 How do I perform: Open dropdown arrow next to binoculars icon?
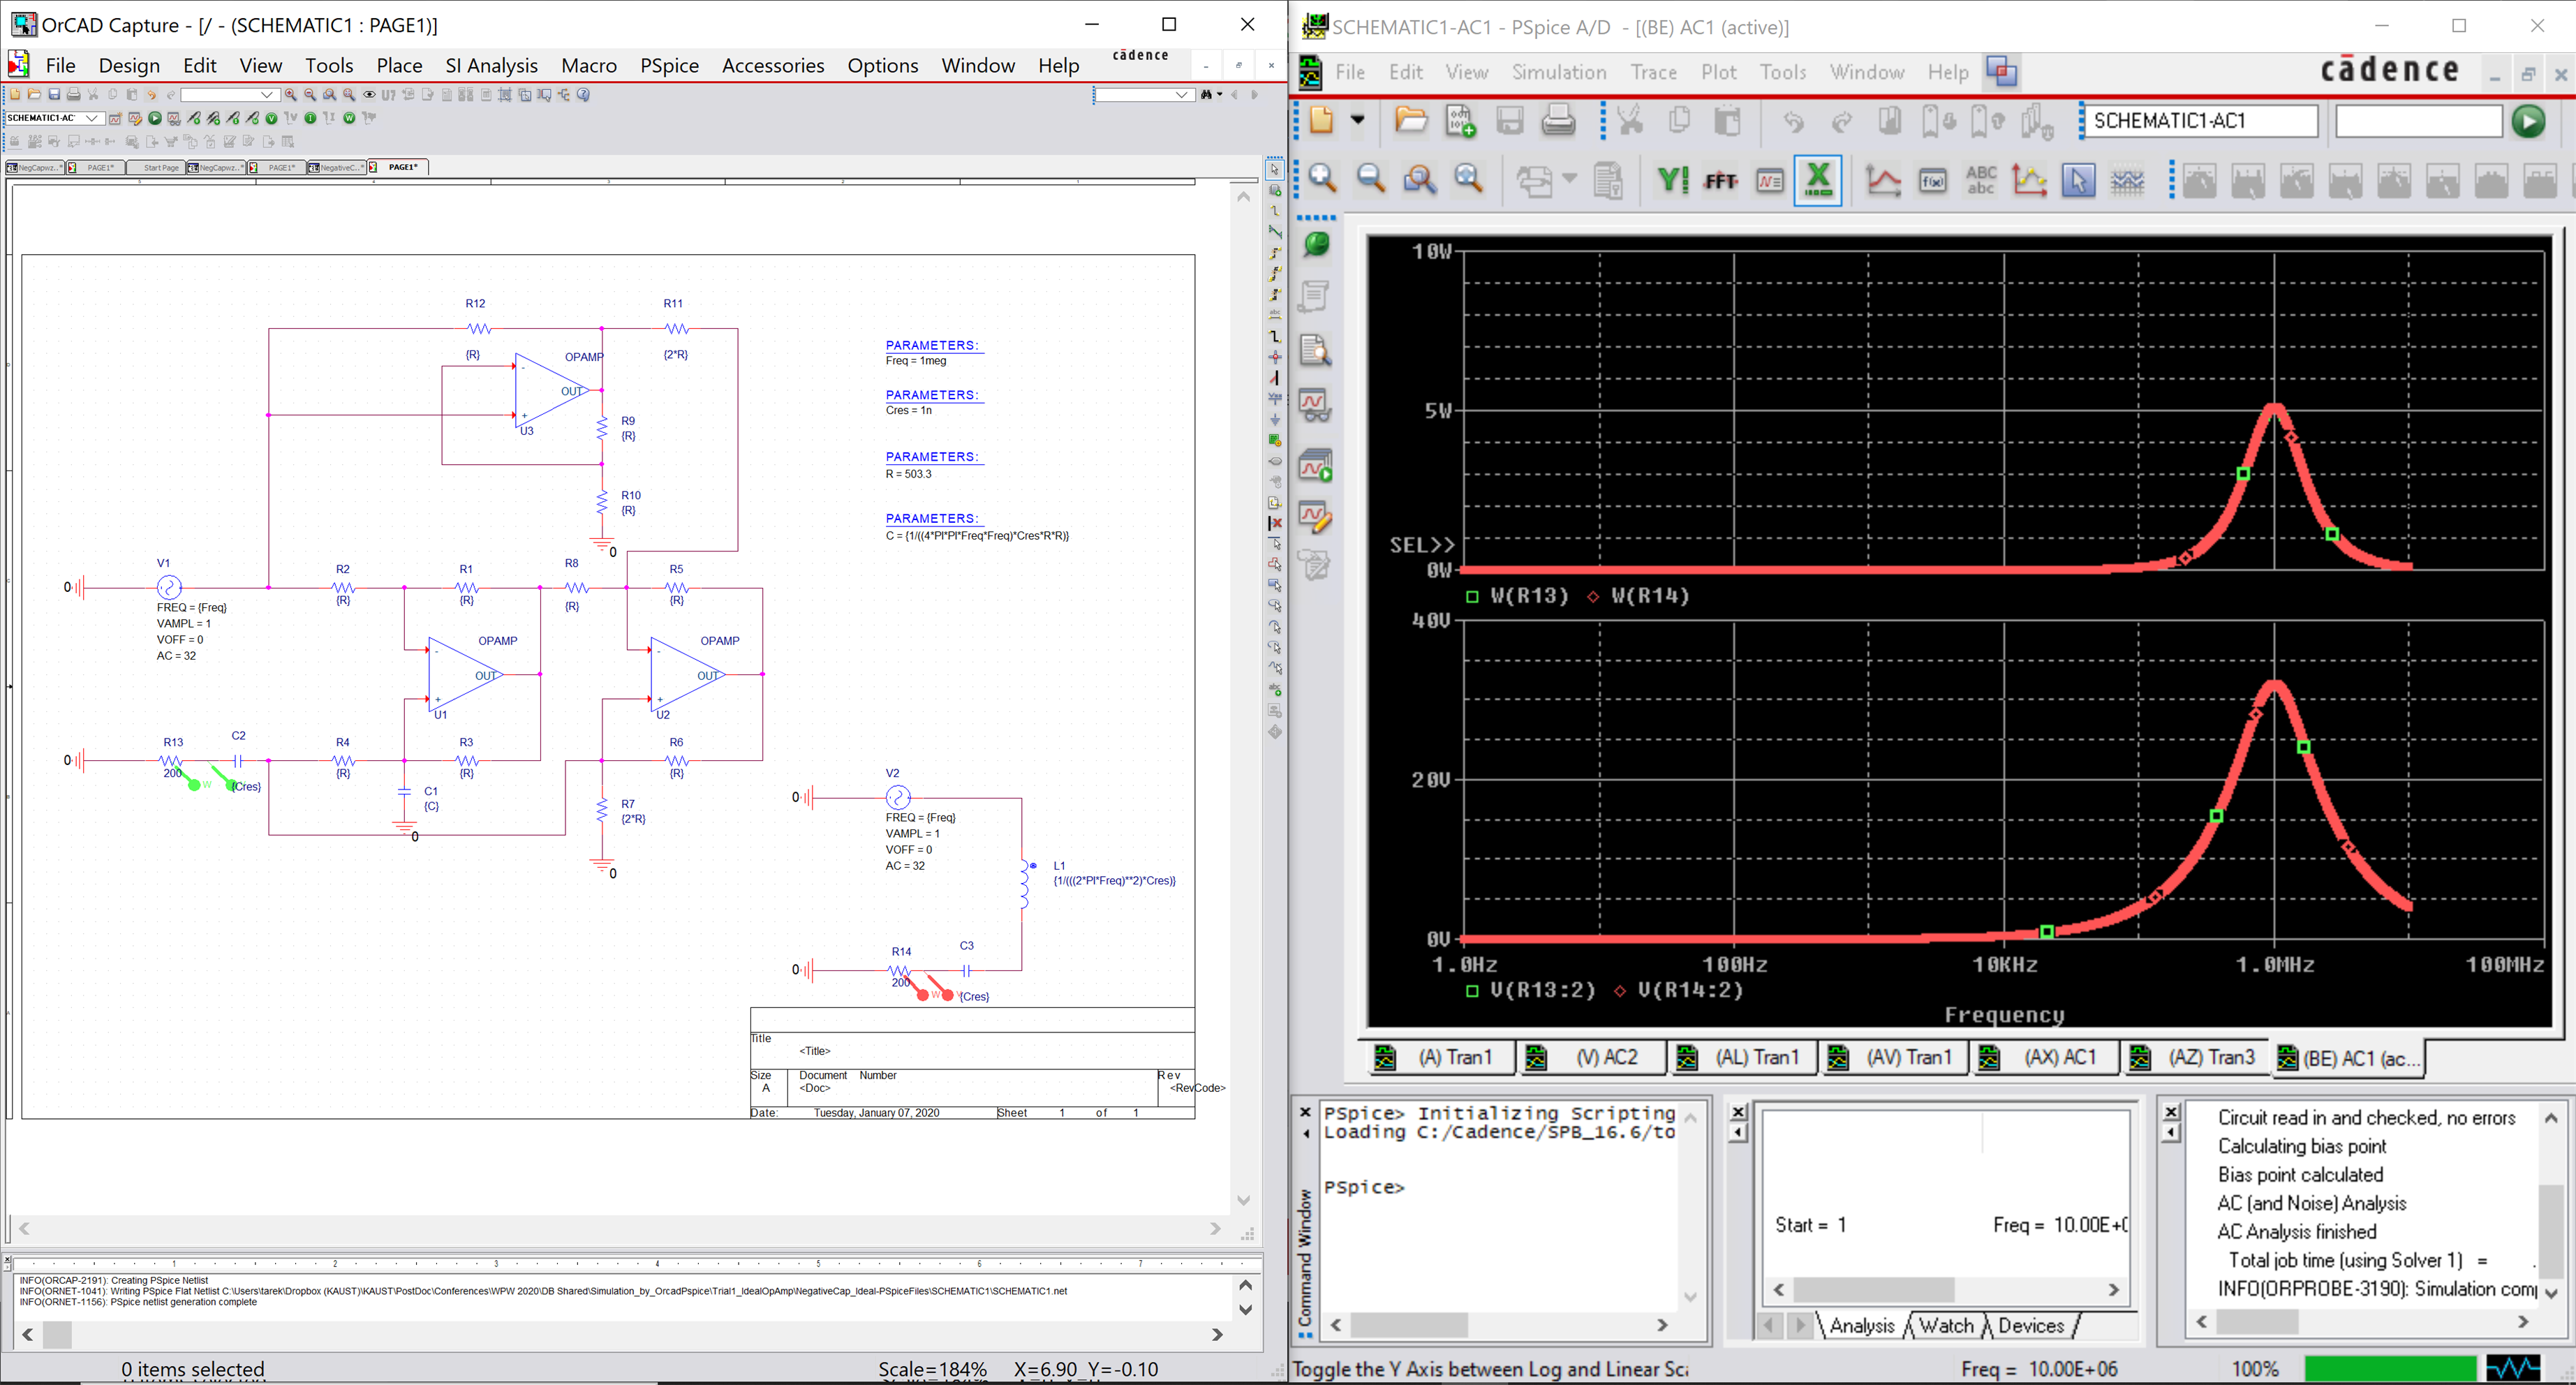[1219, 95]
